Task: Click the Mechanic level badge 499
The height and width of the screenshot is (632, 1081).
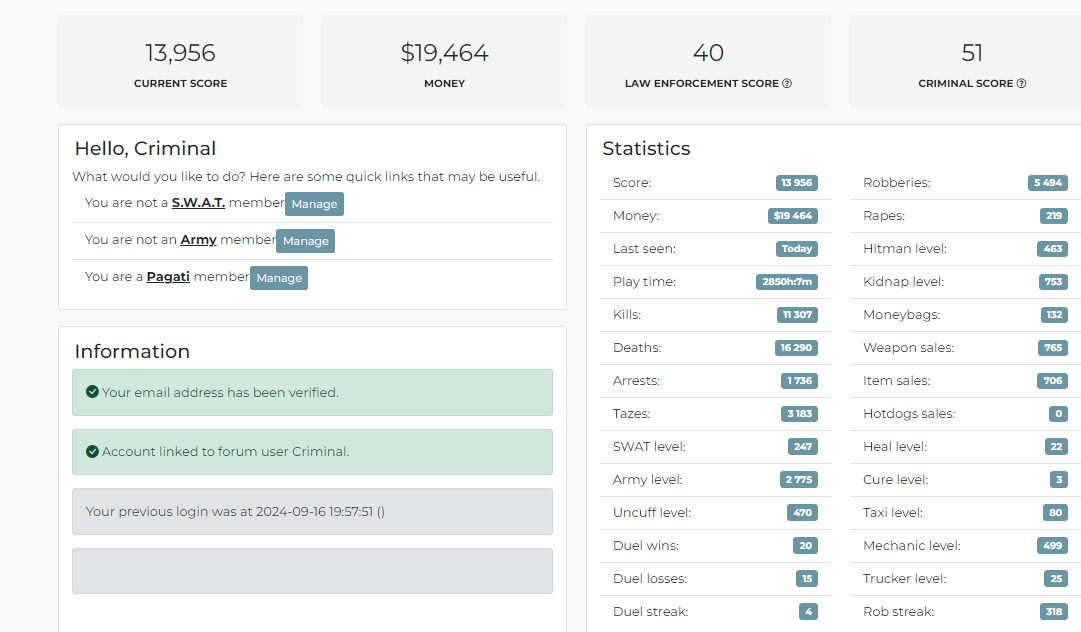Action: tap(1052, 547)
